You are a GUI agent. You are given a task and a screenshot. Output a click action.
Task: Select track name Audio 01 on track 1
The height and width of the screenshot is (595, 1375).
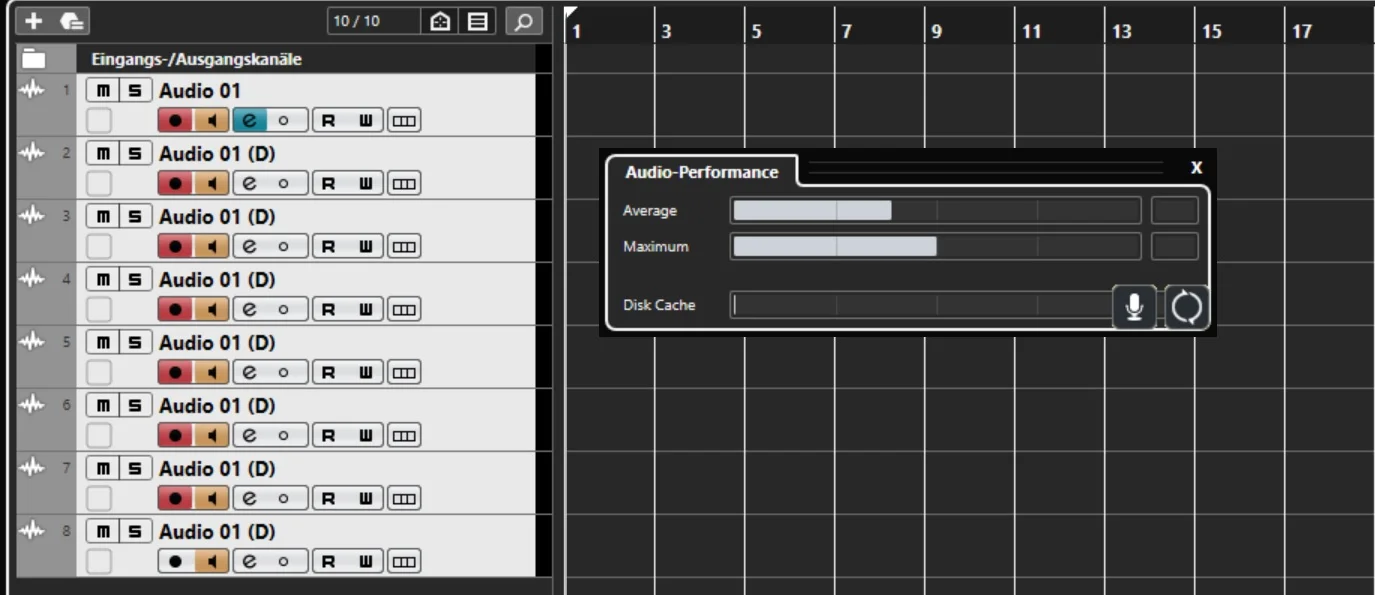pyautogui.click(x=200, y=91)
